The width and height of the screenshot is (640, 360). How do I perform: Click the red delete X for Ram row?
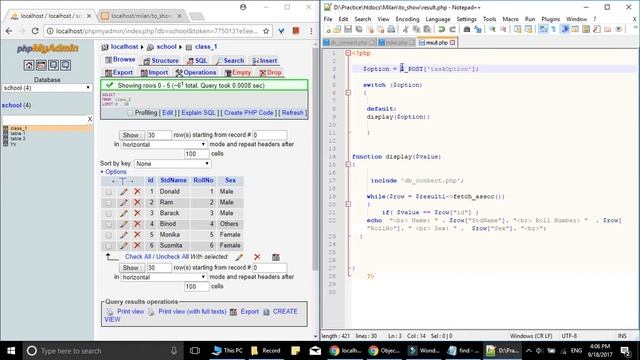tap(137, 202)
